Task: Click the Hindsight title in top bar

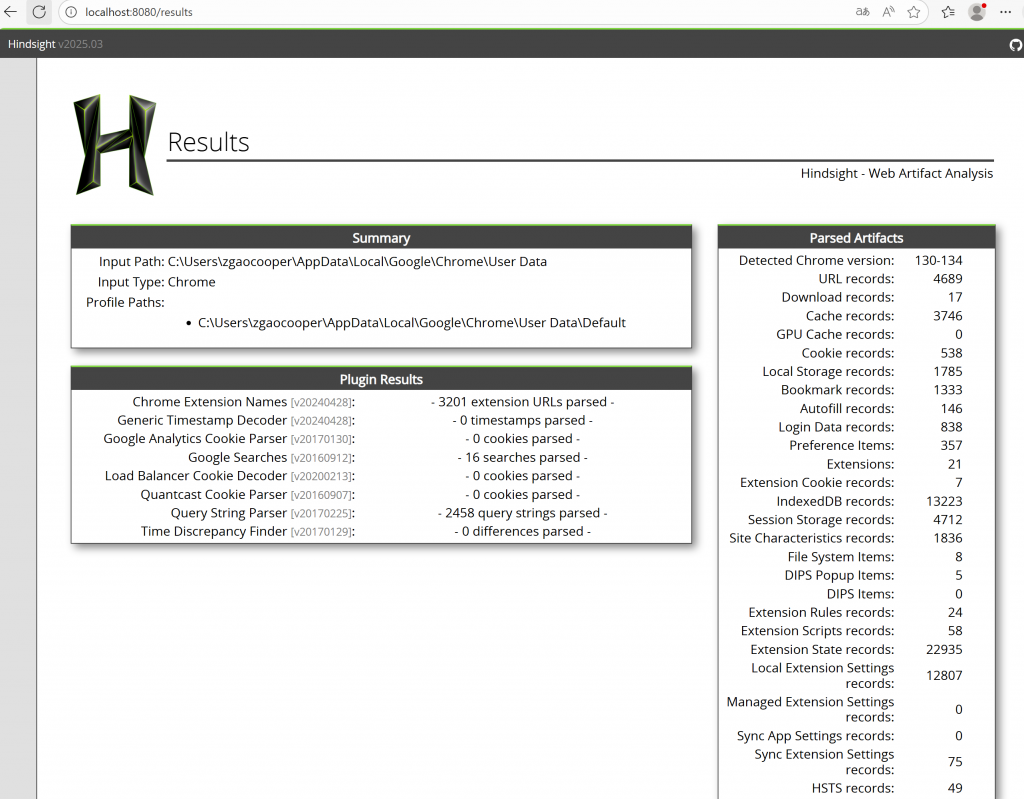Action: coord(32,44)
